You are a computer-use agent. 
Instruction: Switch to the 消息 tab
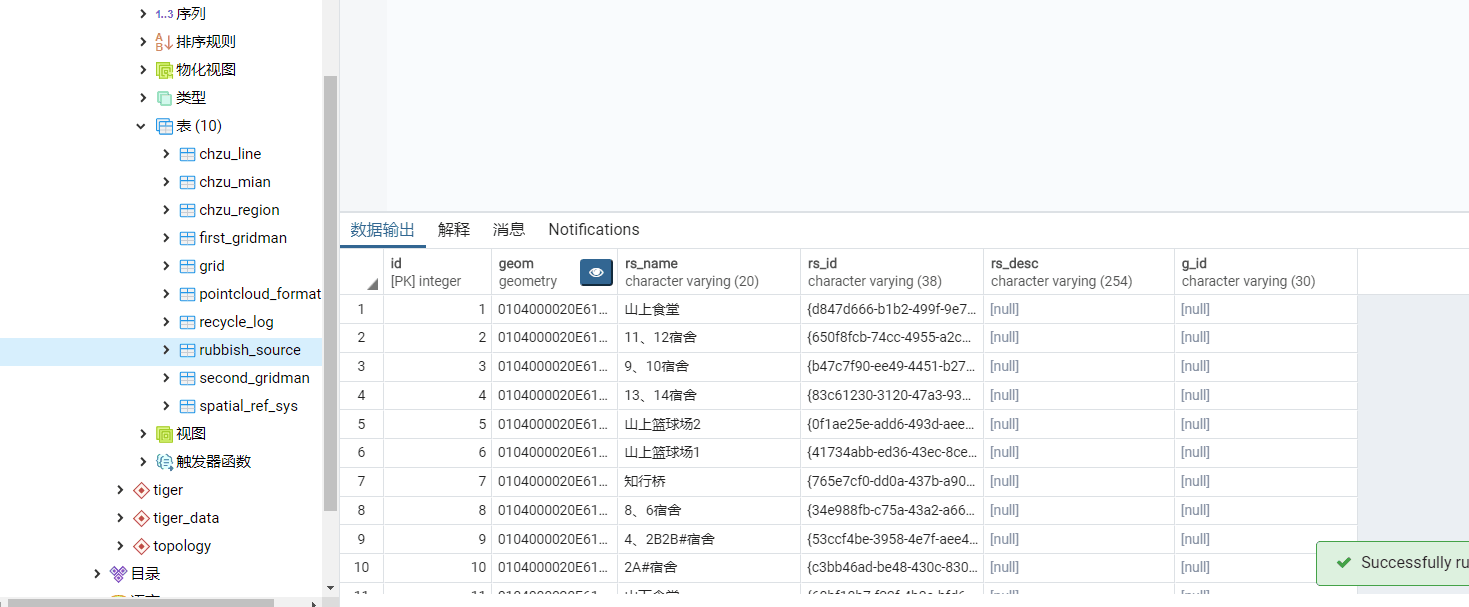tap(509, 230)
